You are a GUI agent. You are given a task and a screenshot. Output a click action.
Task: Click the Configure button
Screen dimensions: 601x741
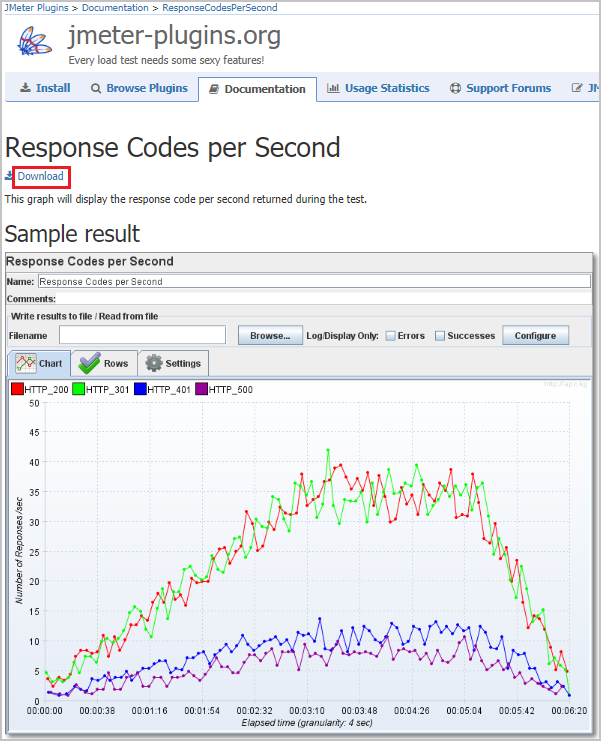tap(535, 336)
